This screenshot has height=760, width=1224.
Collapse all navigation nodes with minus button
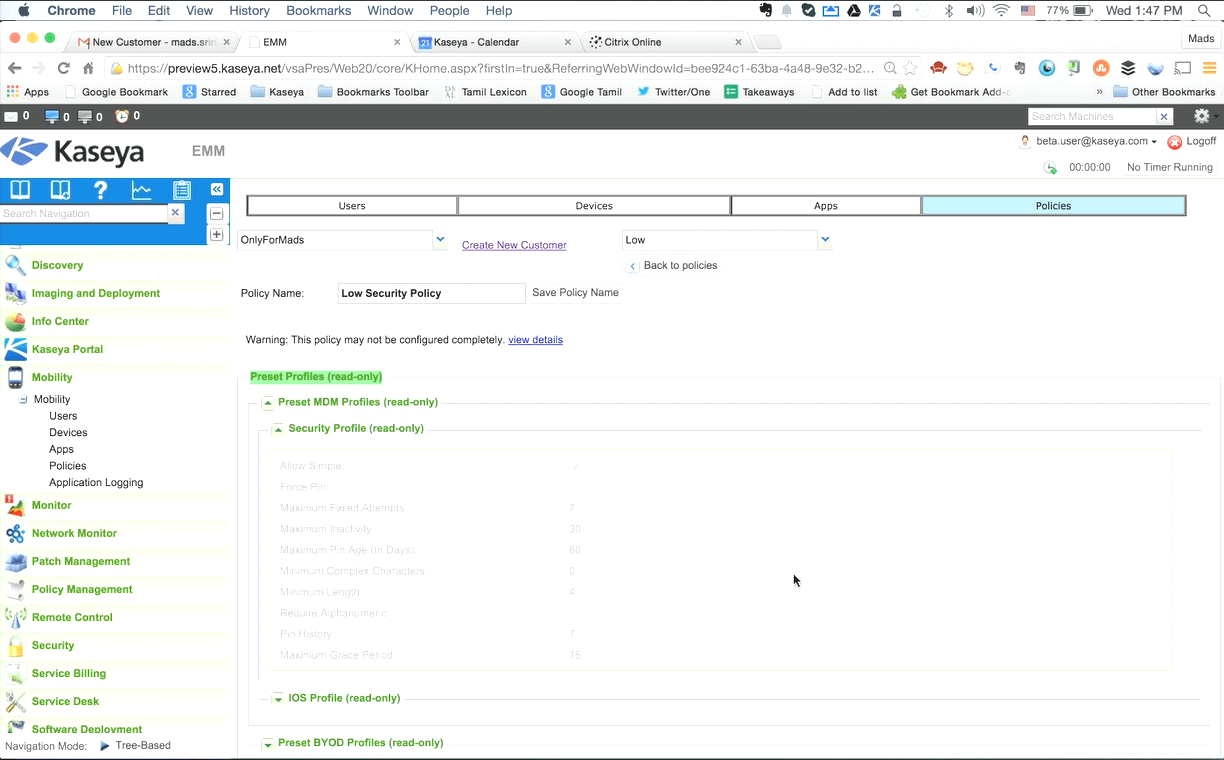point(216,213)
